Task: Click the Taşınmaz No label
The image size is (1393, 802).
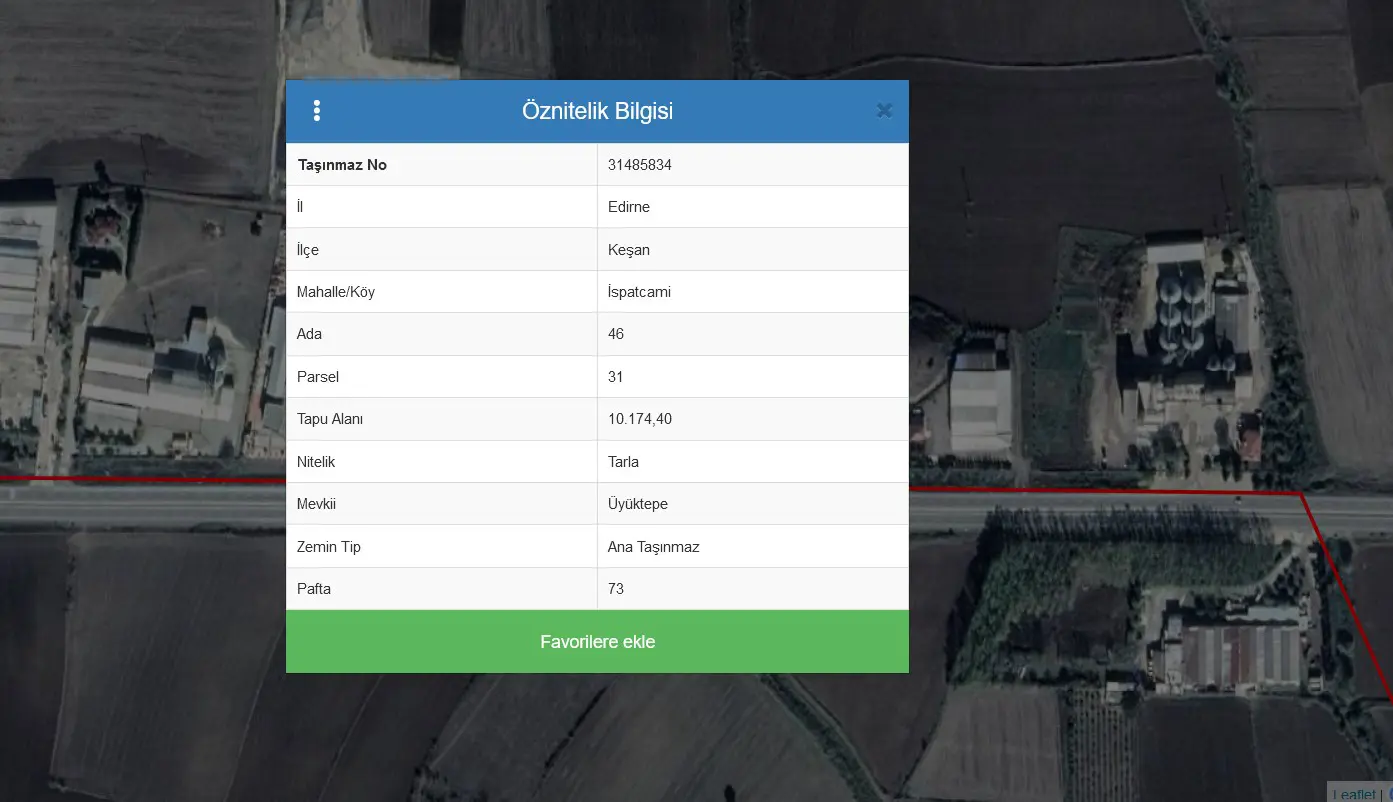Action: pyautogui.click(x=342, y=165)
